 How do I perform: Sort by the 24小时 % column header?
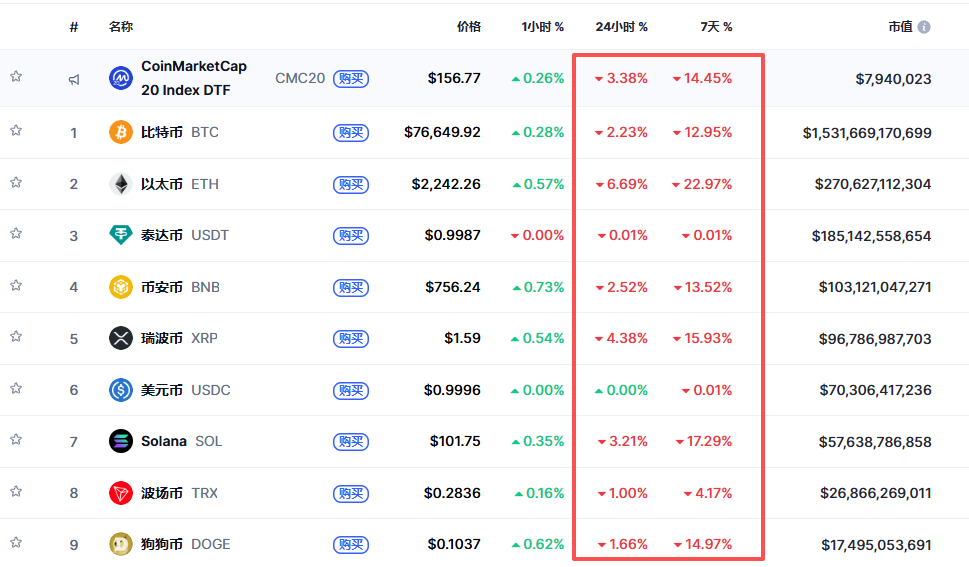tap(621, 27)
